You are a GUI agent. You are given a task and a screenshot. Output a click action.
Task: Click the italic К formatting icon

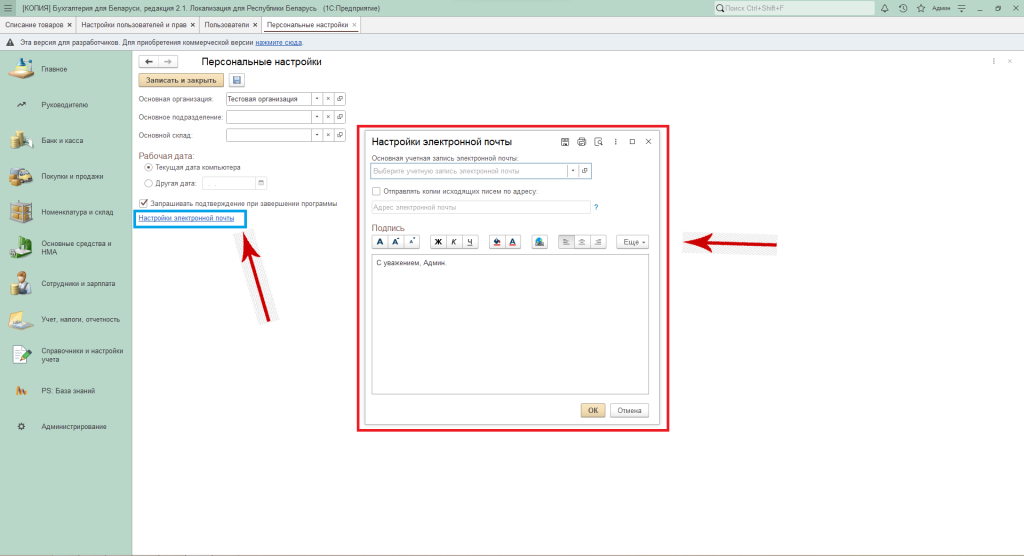(453, 242)
